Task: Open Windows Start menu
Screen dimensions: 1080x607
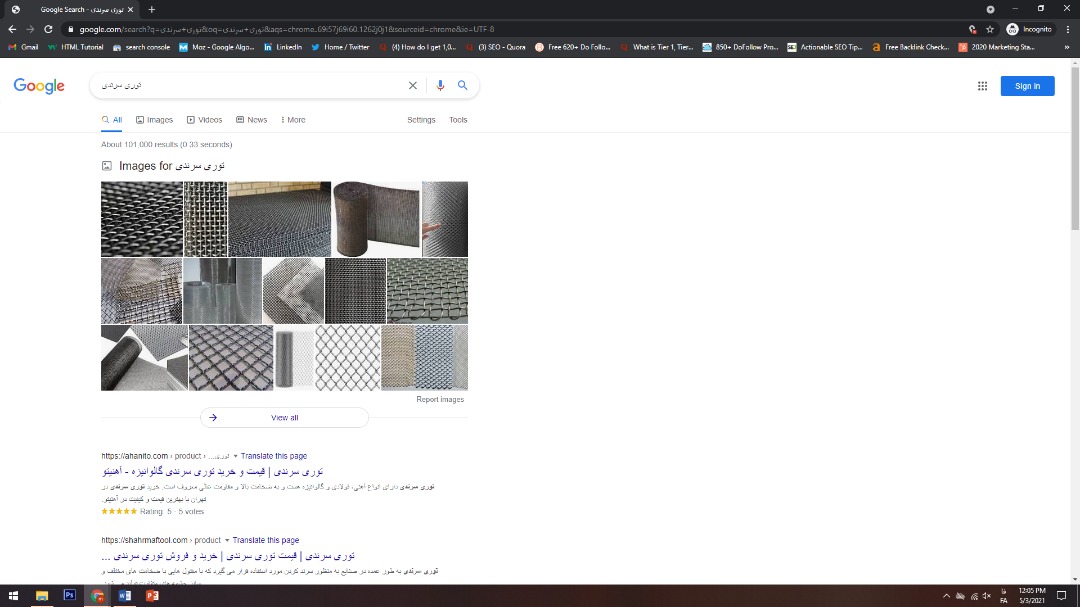Action: [13, 595]
